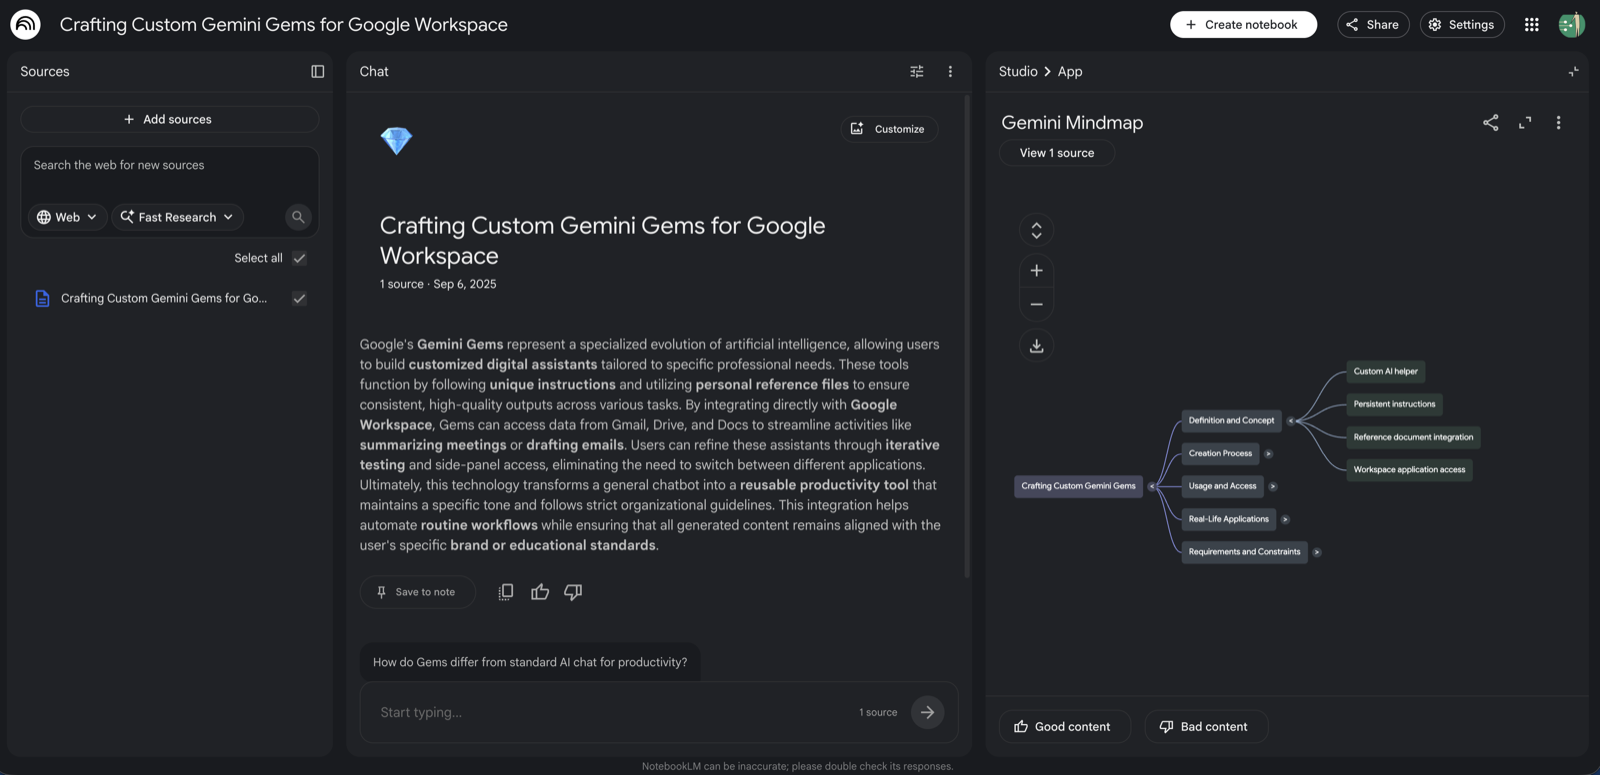Collapse the Definition and Concept node

pyautogui.click(x=1290, y=421)
